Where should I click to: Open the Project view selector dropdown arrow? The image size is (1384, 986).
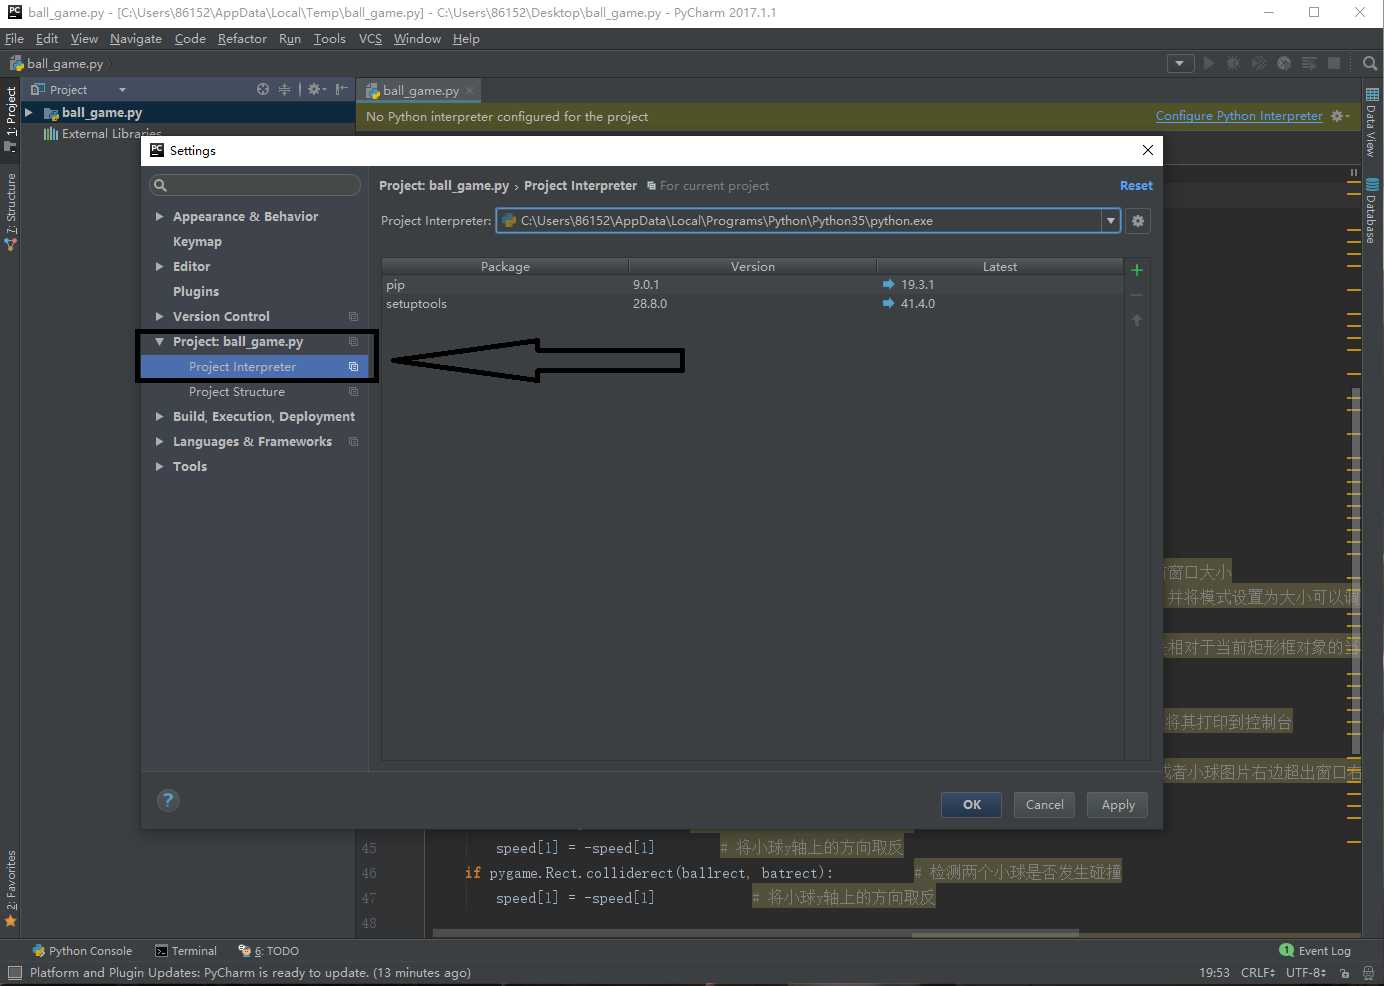[122, 90]
